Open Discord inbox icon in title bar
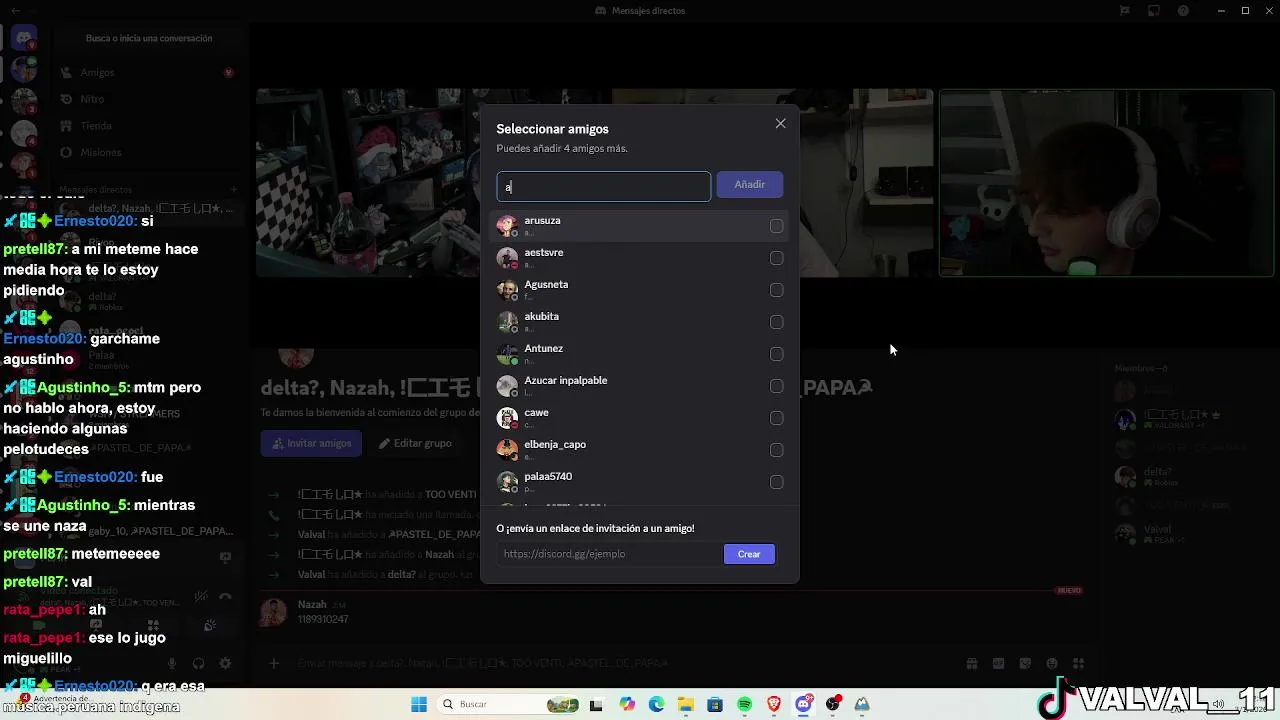 click(x=1154, y=11)
